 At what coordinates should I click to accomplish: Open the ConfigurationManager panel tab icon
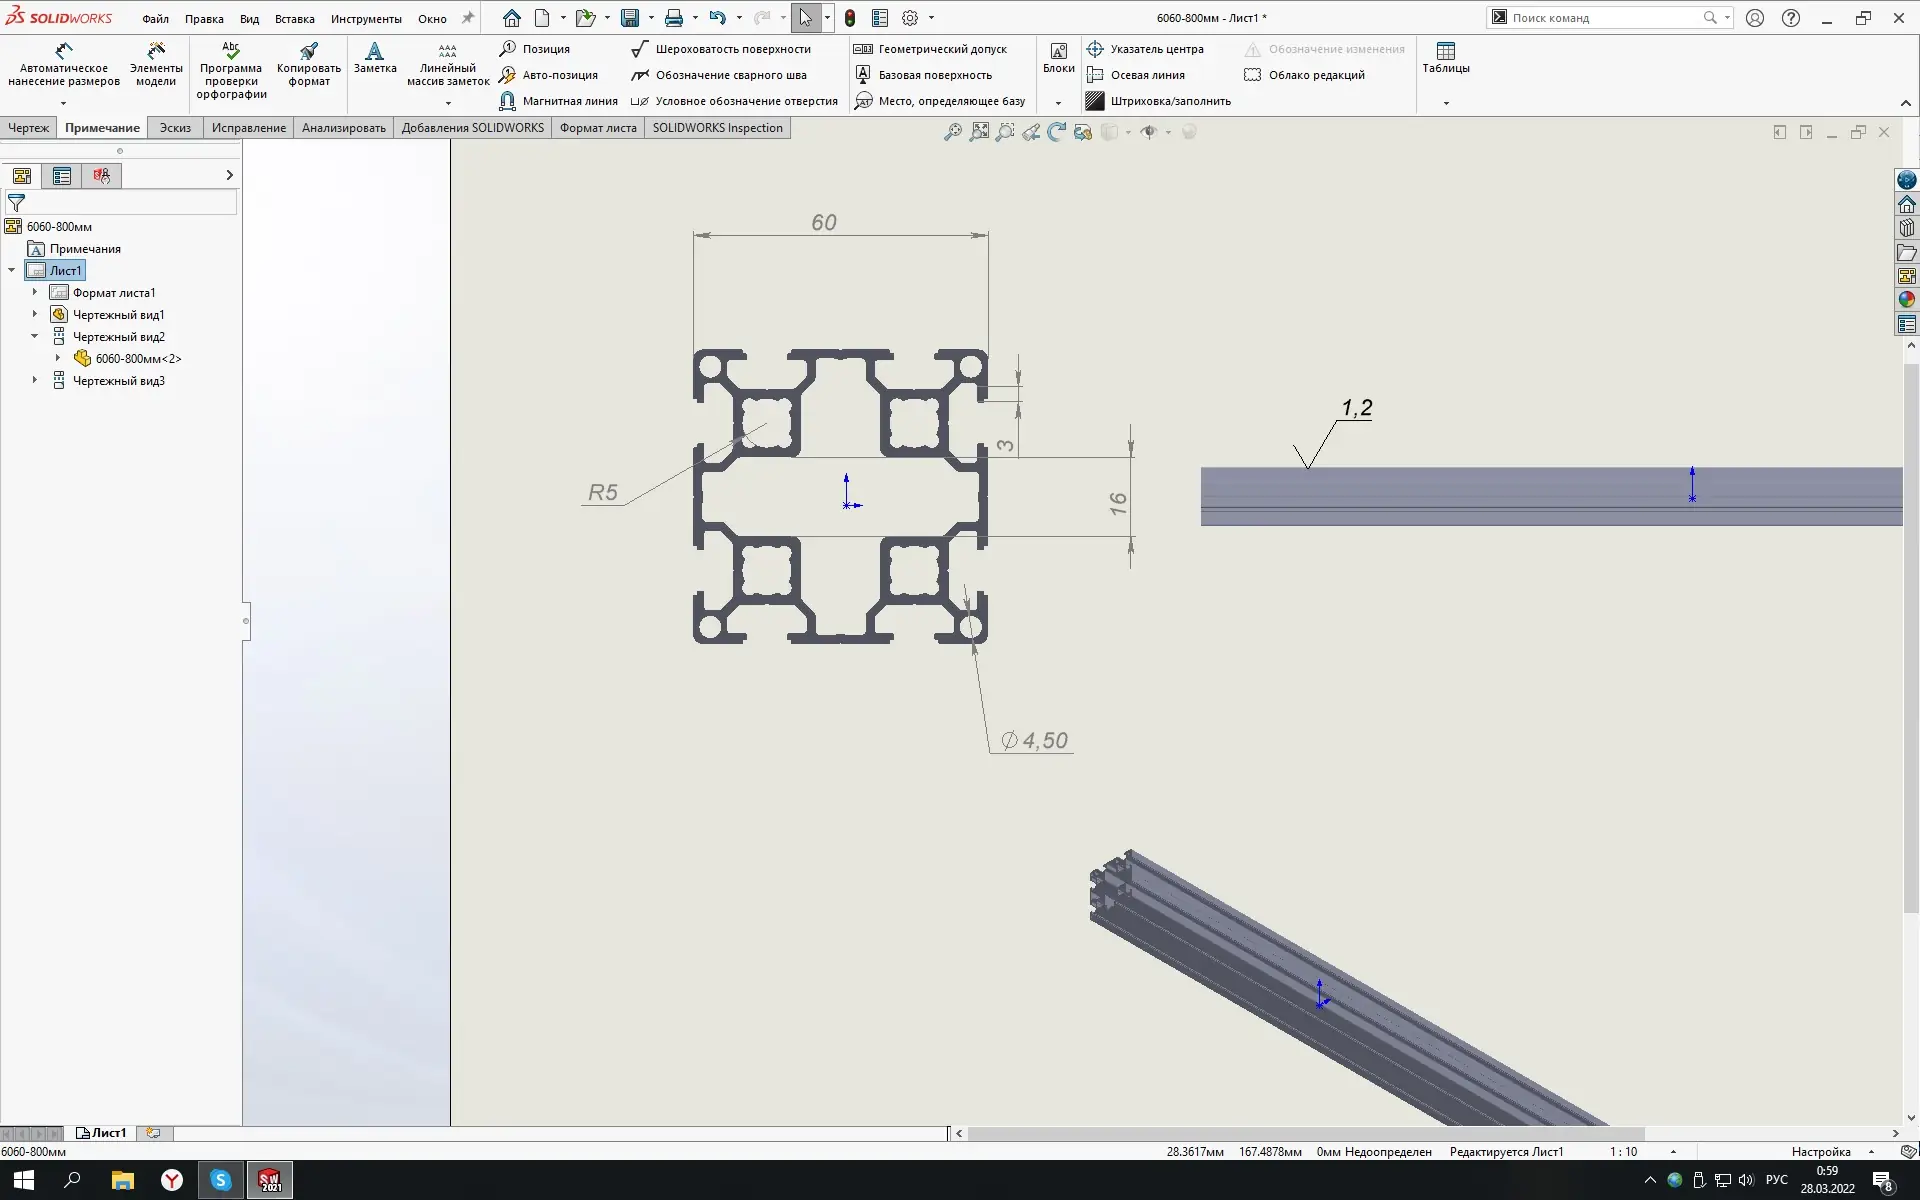click(x=101, y=176)
